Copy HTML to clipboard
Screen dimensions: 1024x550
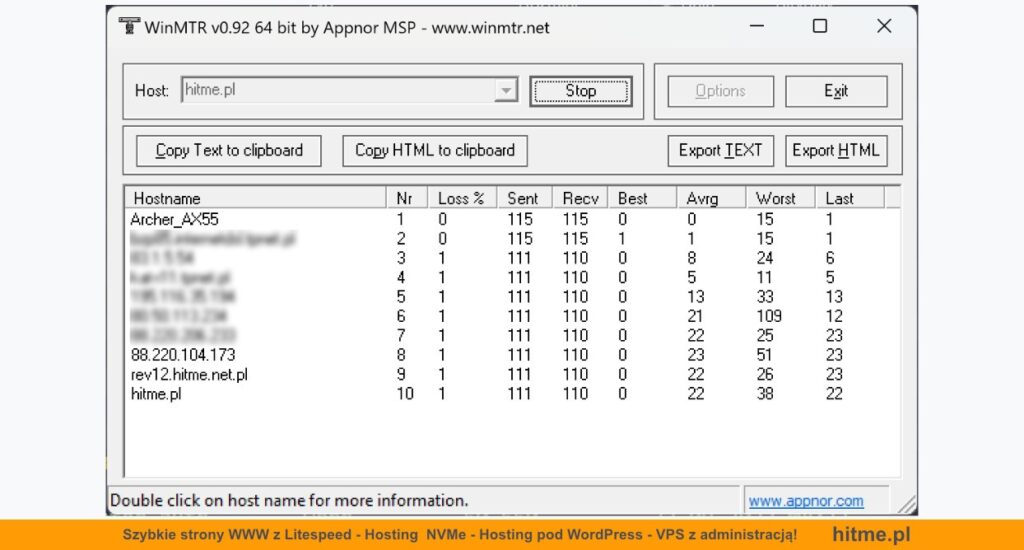coord(435,151)
